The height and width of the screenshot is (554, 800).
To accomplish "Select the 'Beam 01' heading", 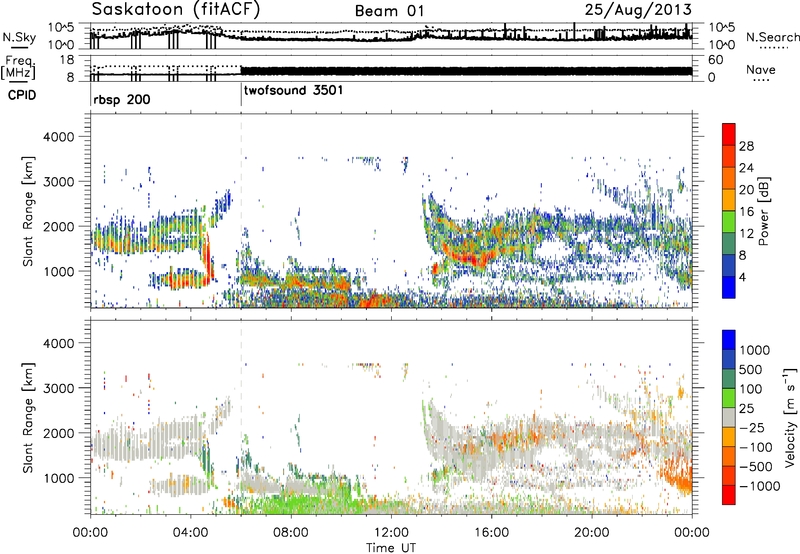I will click(389, 11).
